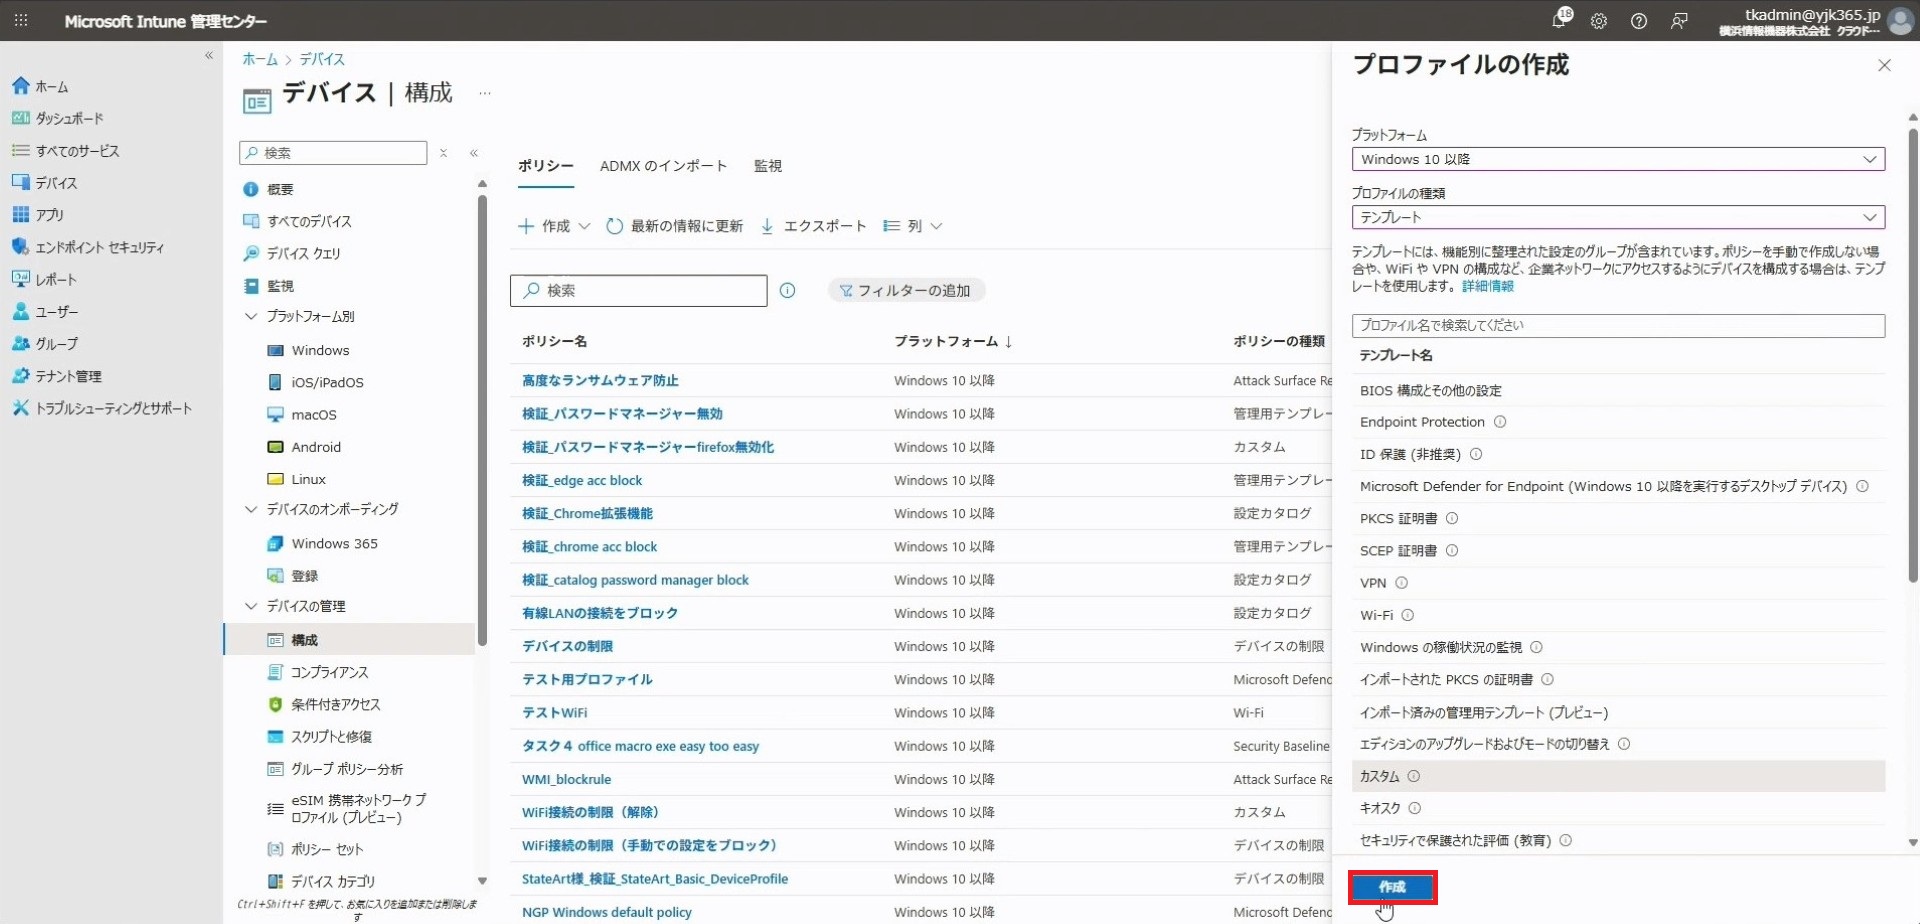Screen dimensions: 1920x924
Task: Click the info icon beside policy search
Action: tap(788, 291)
